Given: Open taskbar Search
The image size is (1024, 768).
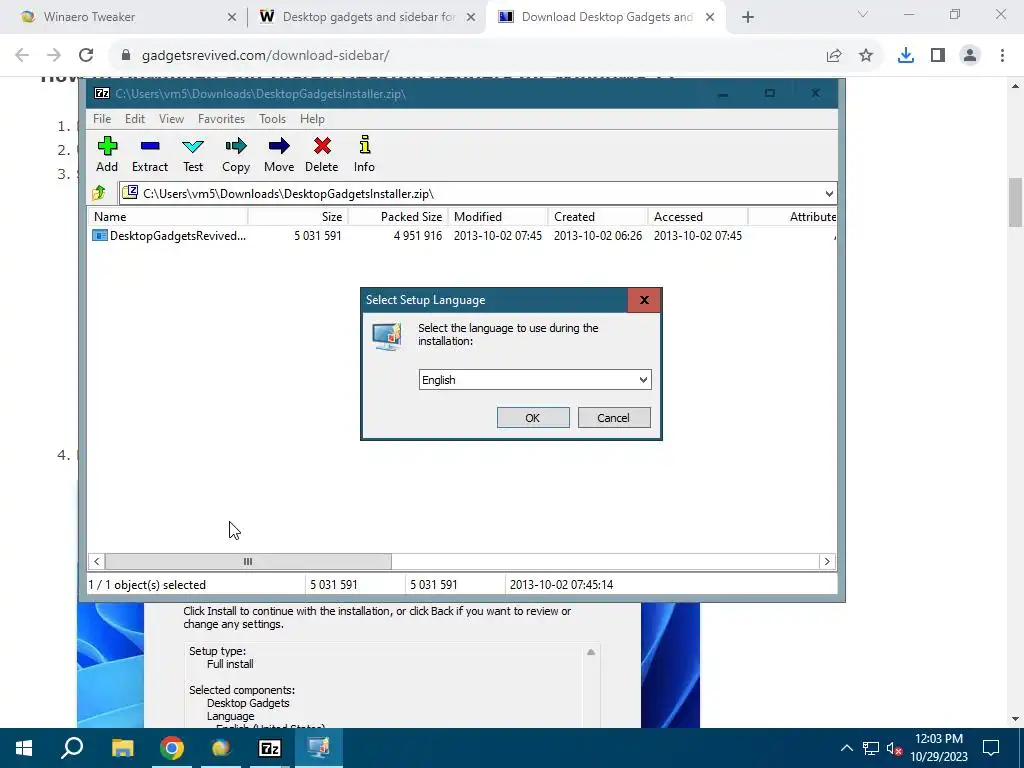Looking at the screenshot, I should point(72,748).
